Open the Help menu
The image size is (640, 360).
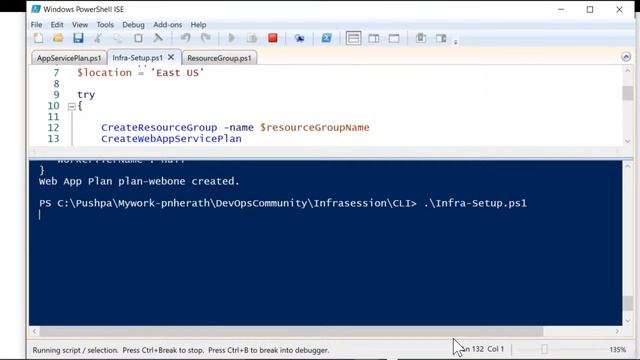tap(198, 24)
